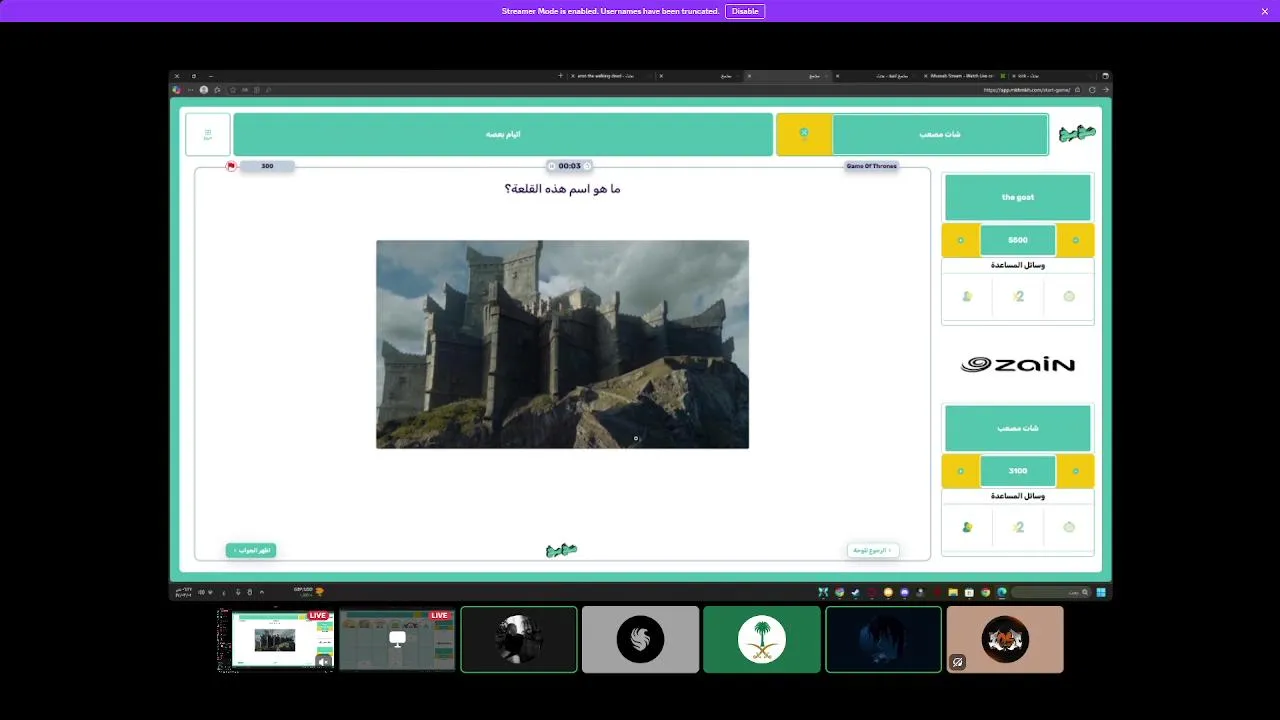Click the 'شات مصعب' current turn box in header
1280x720 pixels.
pyautogui.click(x=940, y=134)
